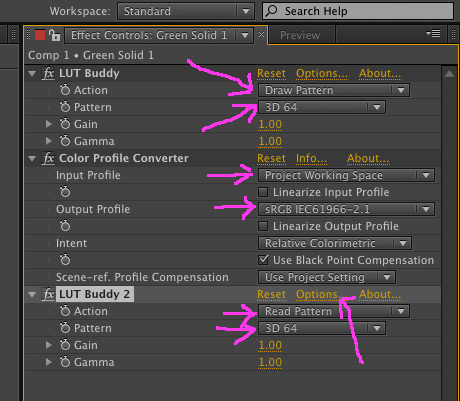Viewport: 460px width, 401px height.
Task: Reset the LUT Buddy effect
Action: click(x=271, y=73)
